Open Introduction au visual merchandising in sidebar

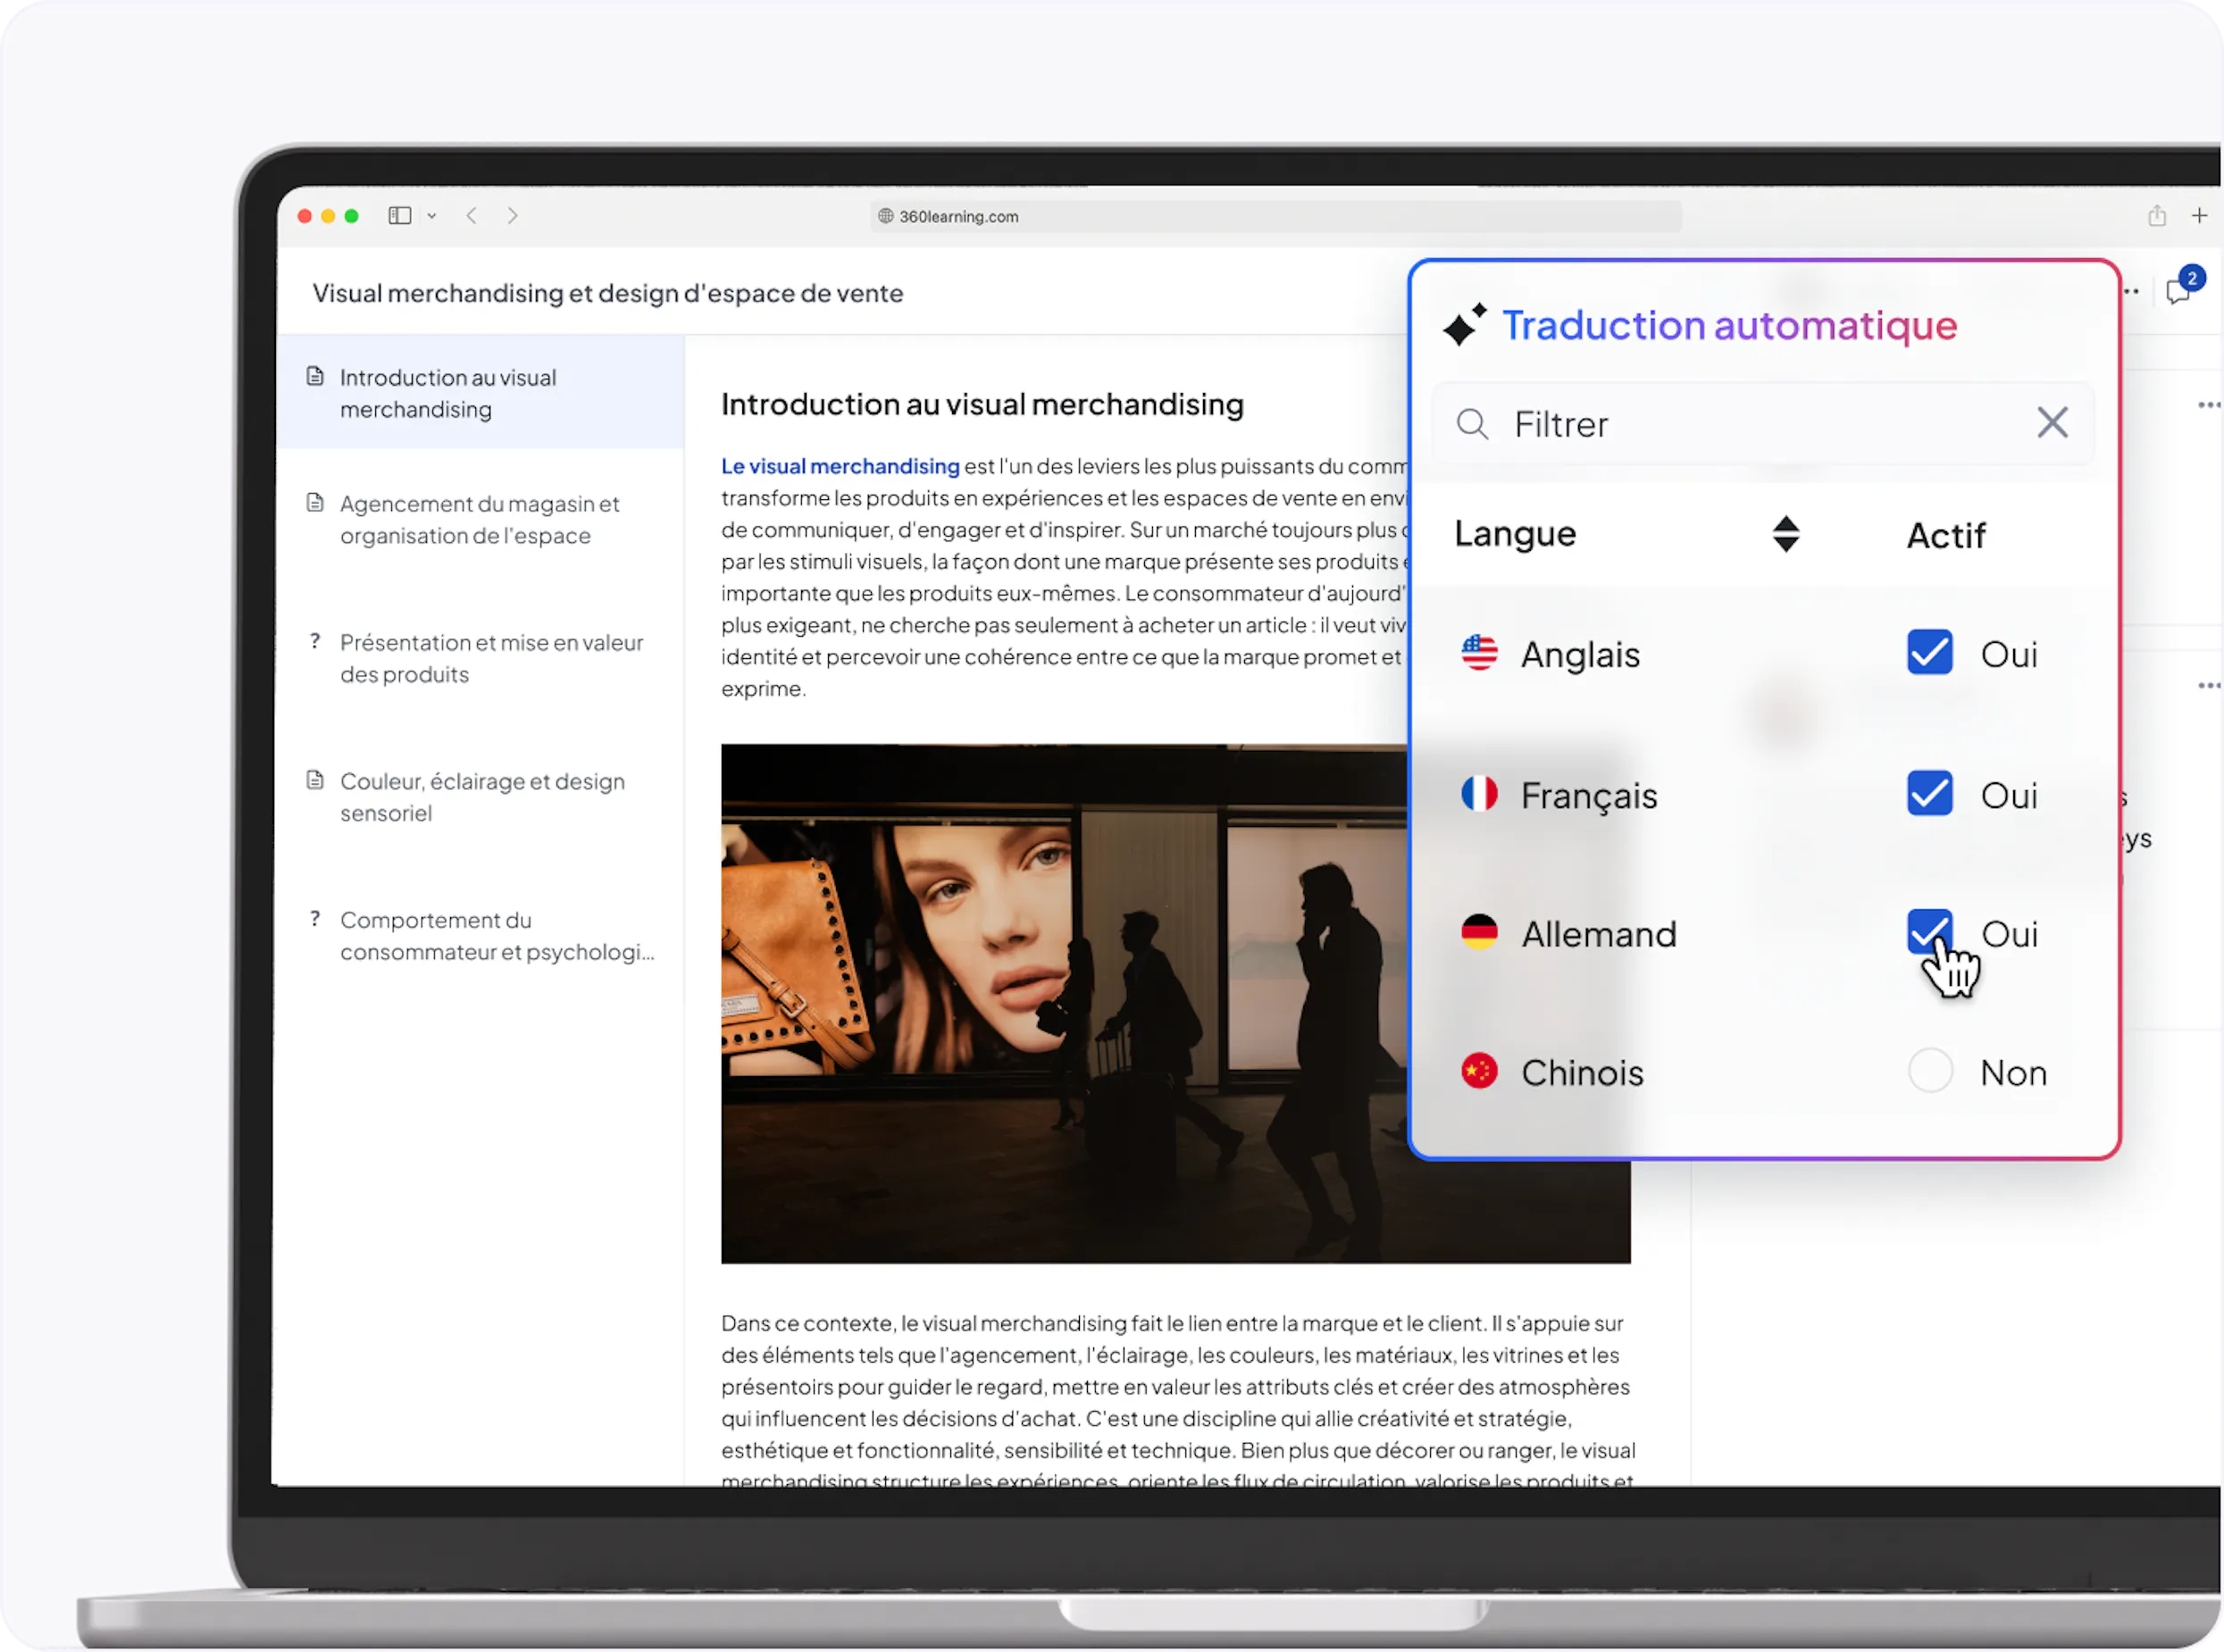(481, 393)
